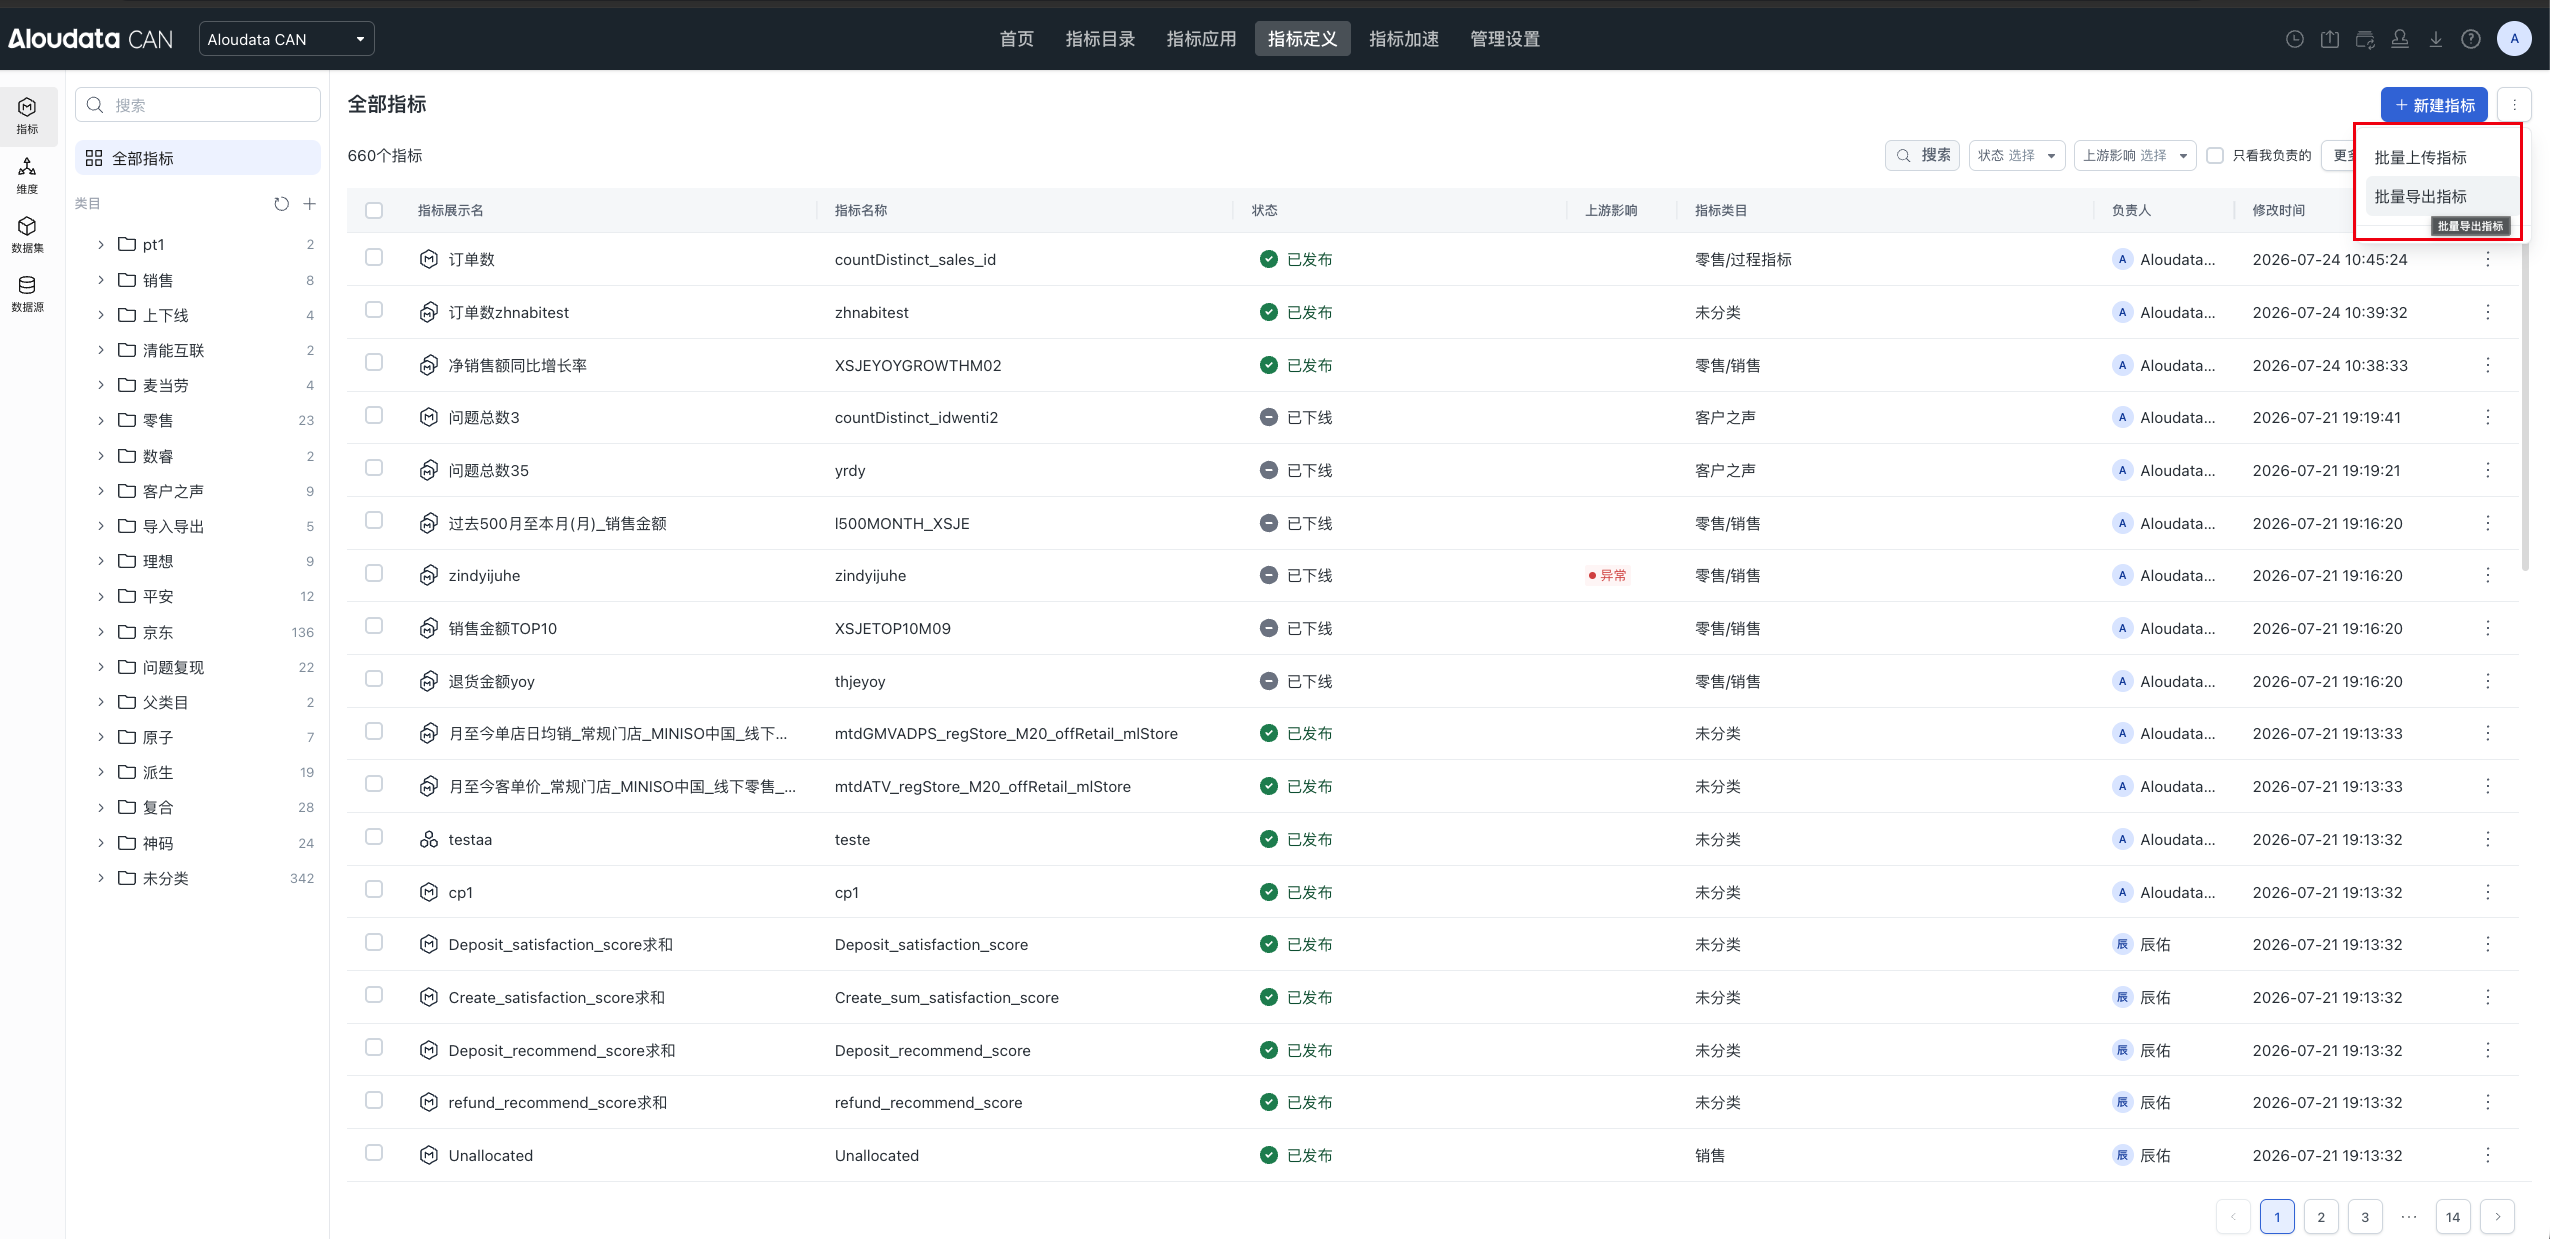The width and height of the screenshot is (2550, 1239).
Task: Open the 上游影响 选择 filter dropdown
Action: [x=2135, y=155]
